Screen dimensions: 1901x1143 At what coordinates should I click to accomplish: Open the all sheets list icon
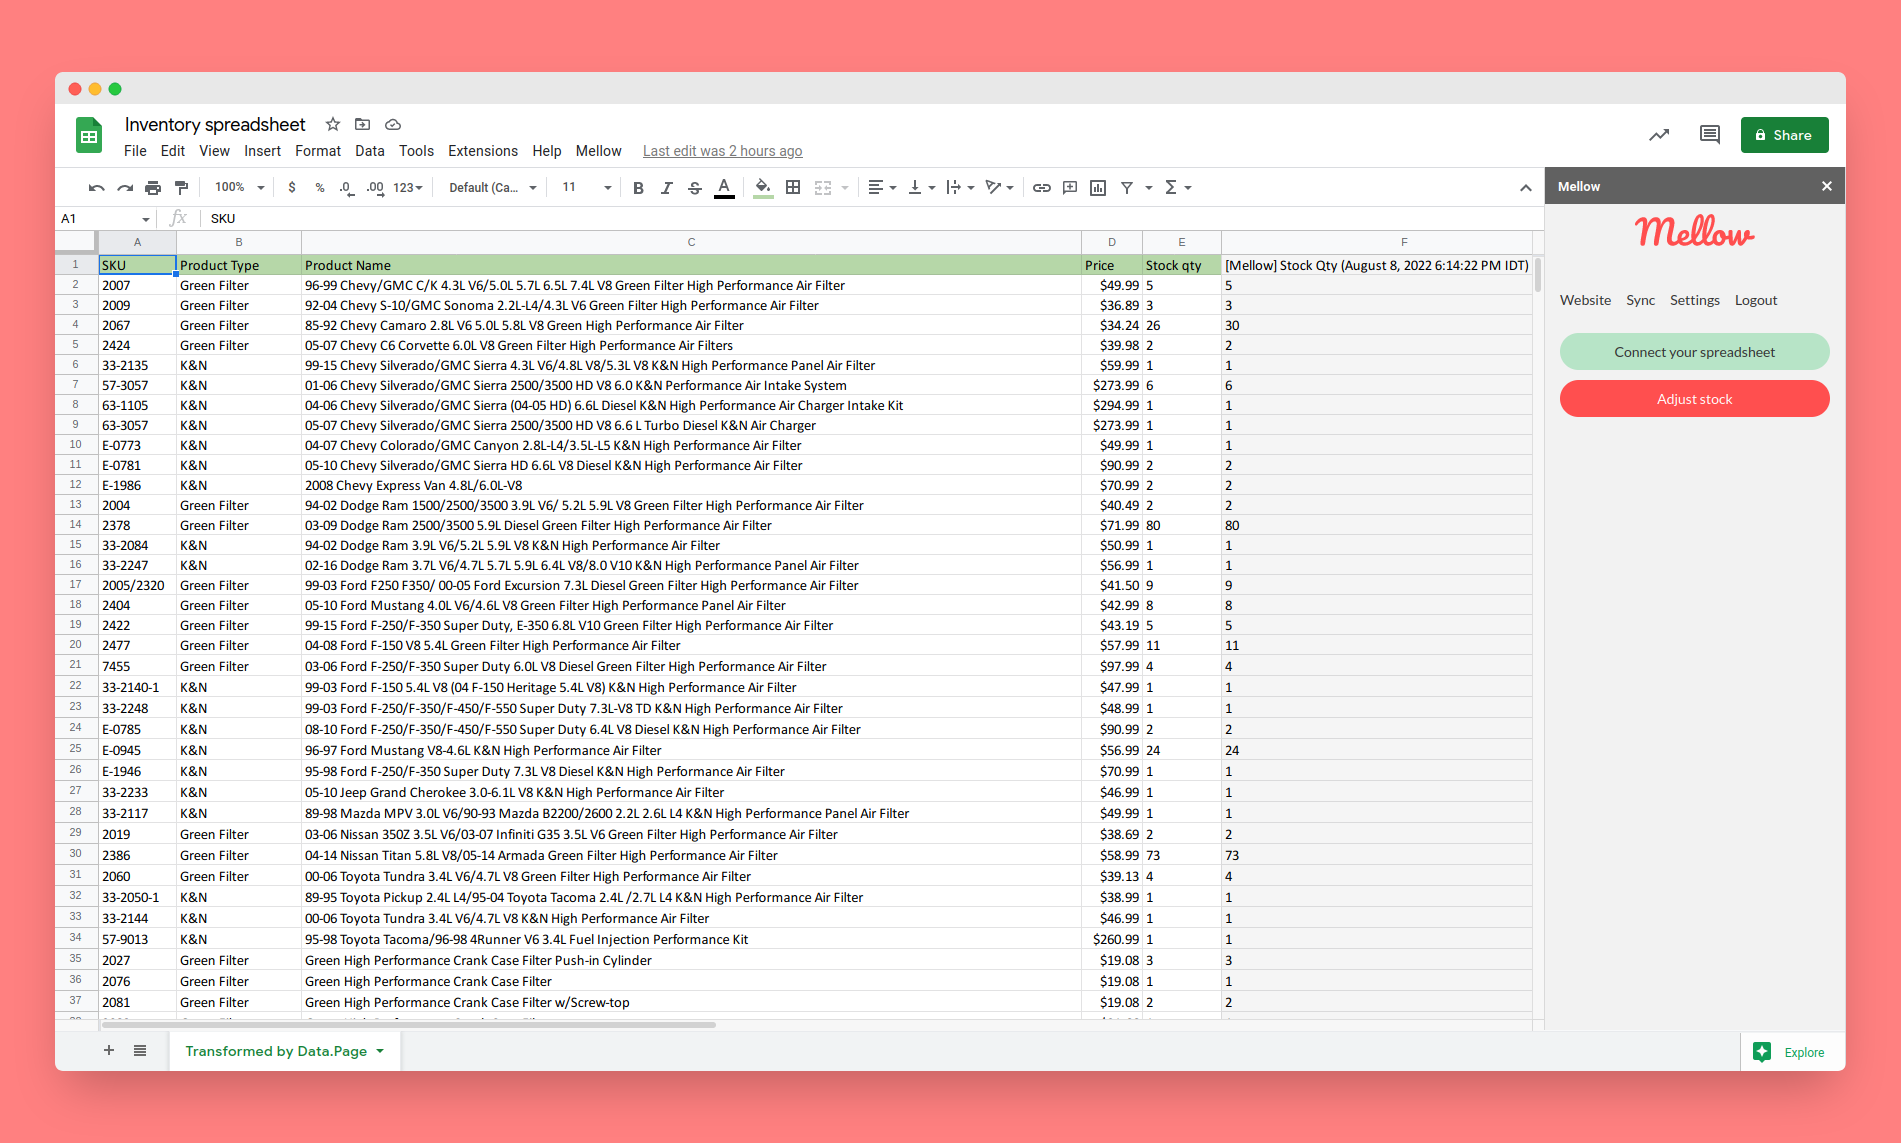click(140, 1050)
